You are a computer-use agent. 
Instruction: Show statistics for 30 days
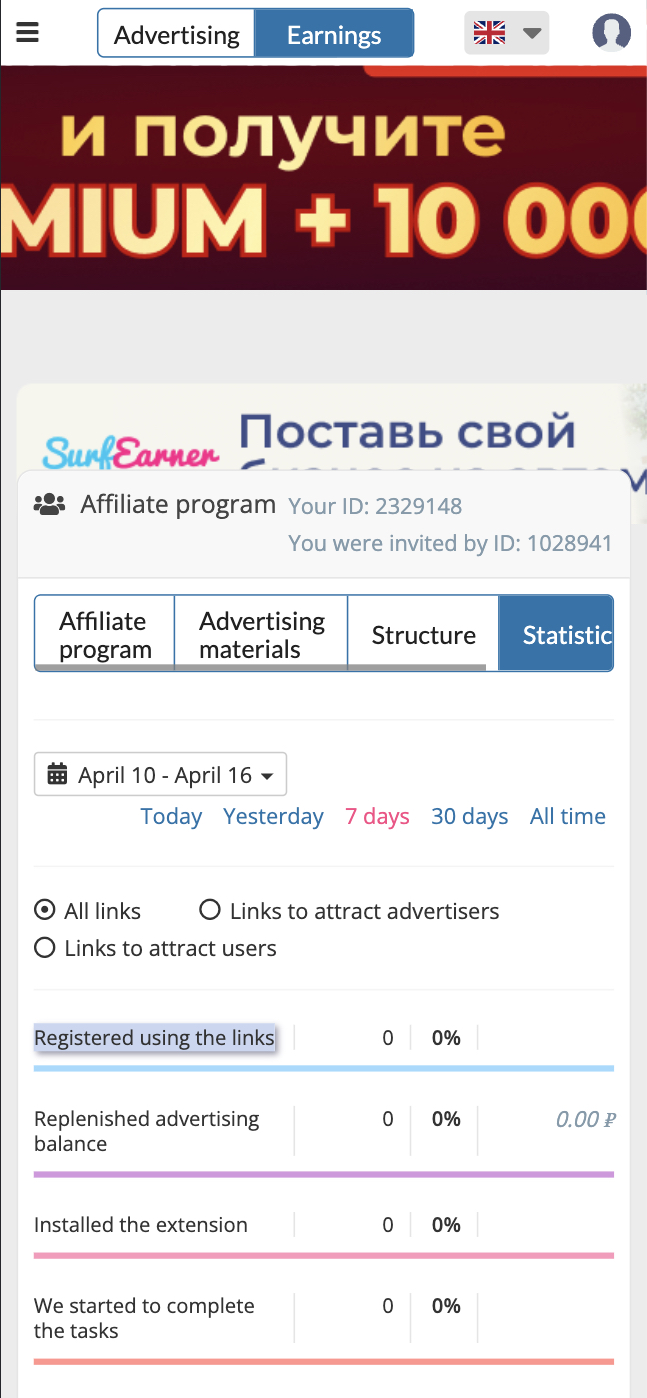(469, 816)
